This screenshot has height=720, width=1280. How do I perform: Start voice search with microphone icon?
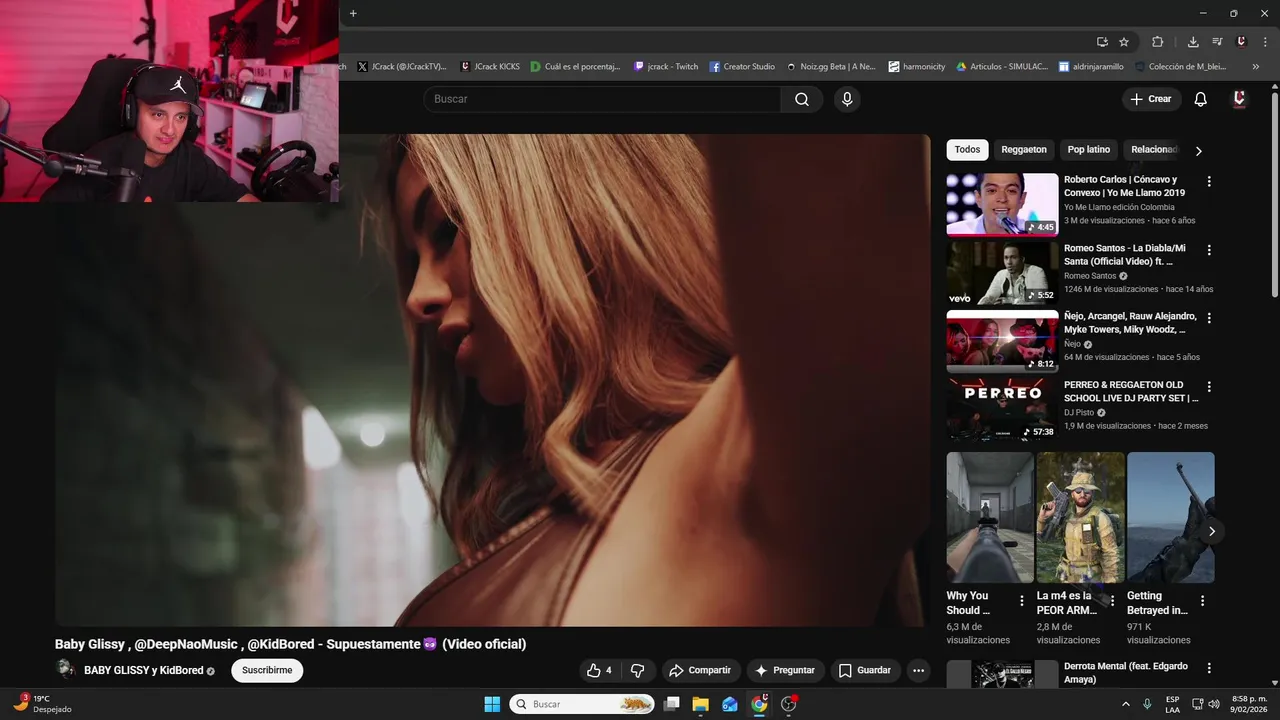pyautogui.click(x=847, y=99)
